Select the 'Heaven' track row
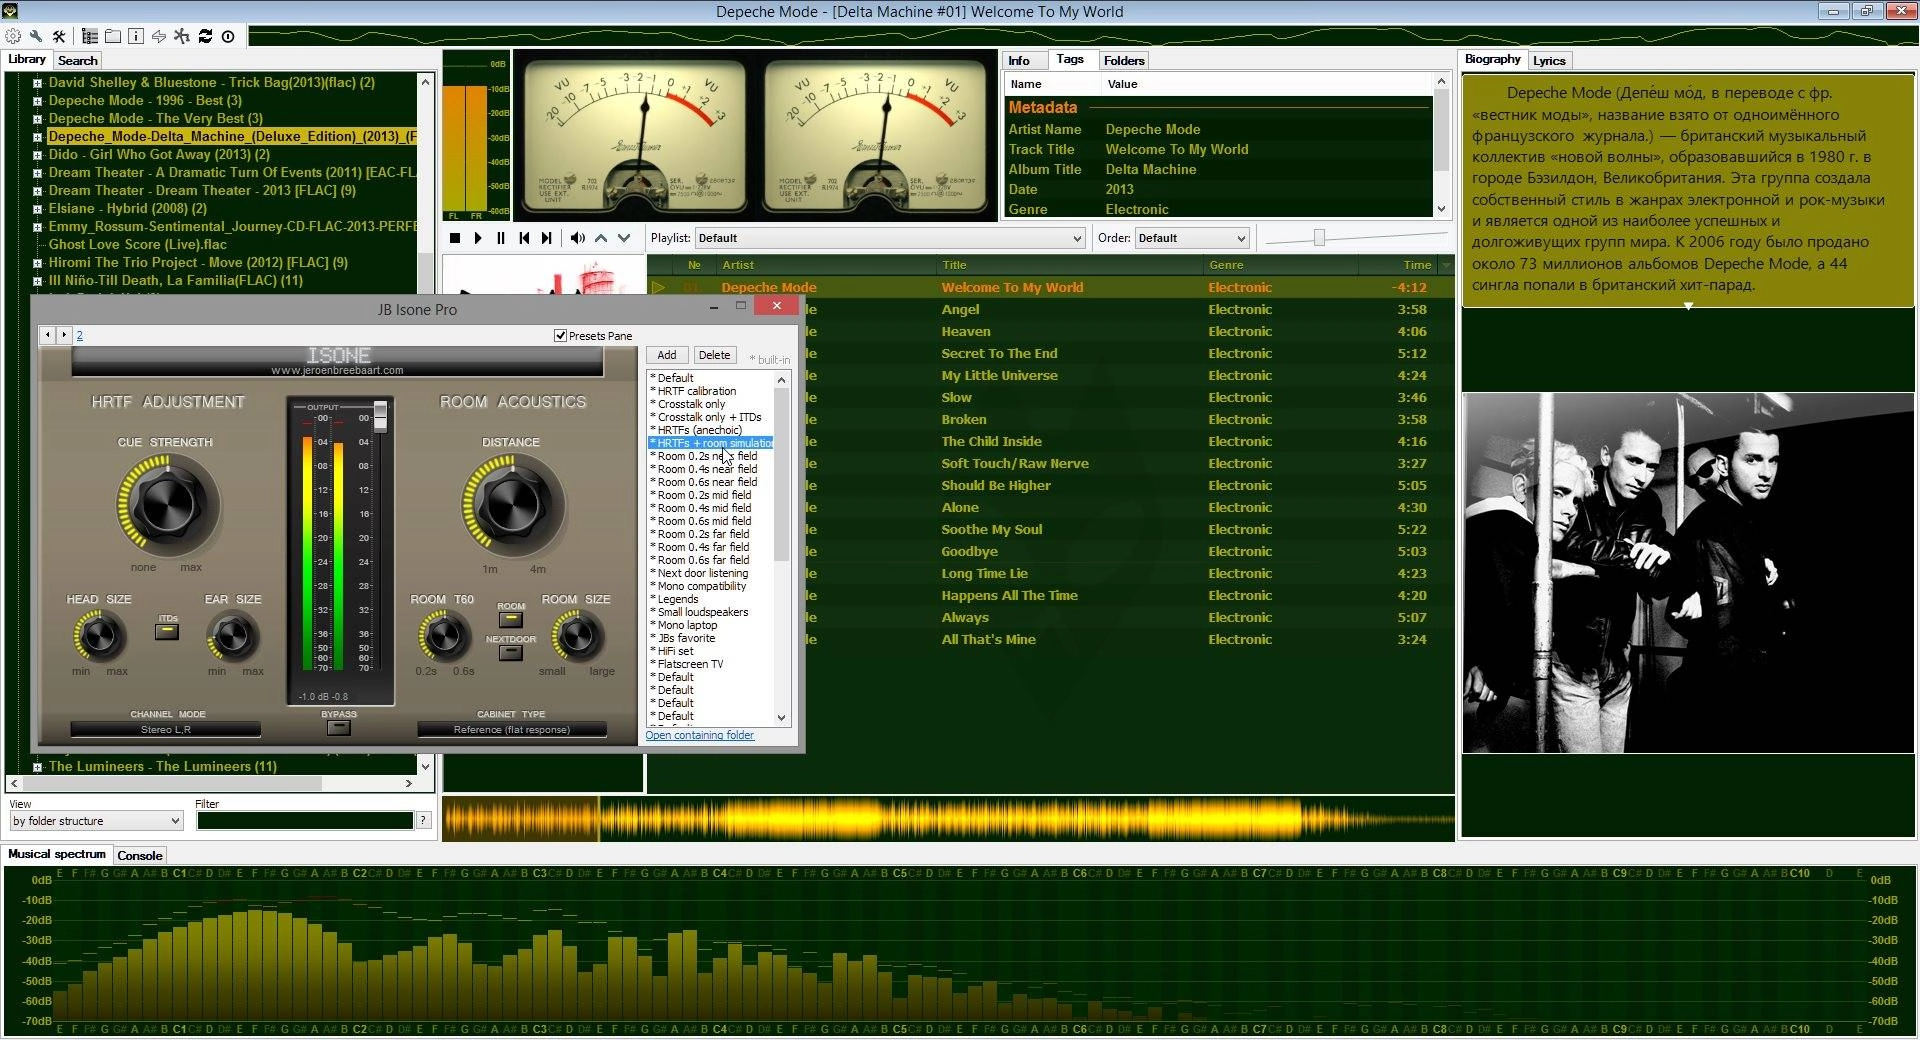The width and height of the screenshot is (1920, 1040). point(1050,332)
